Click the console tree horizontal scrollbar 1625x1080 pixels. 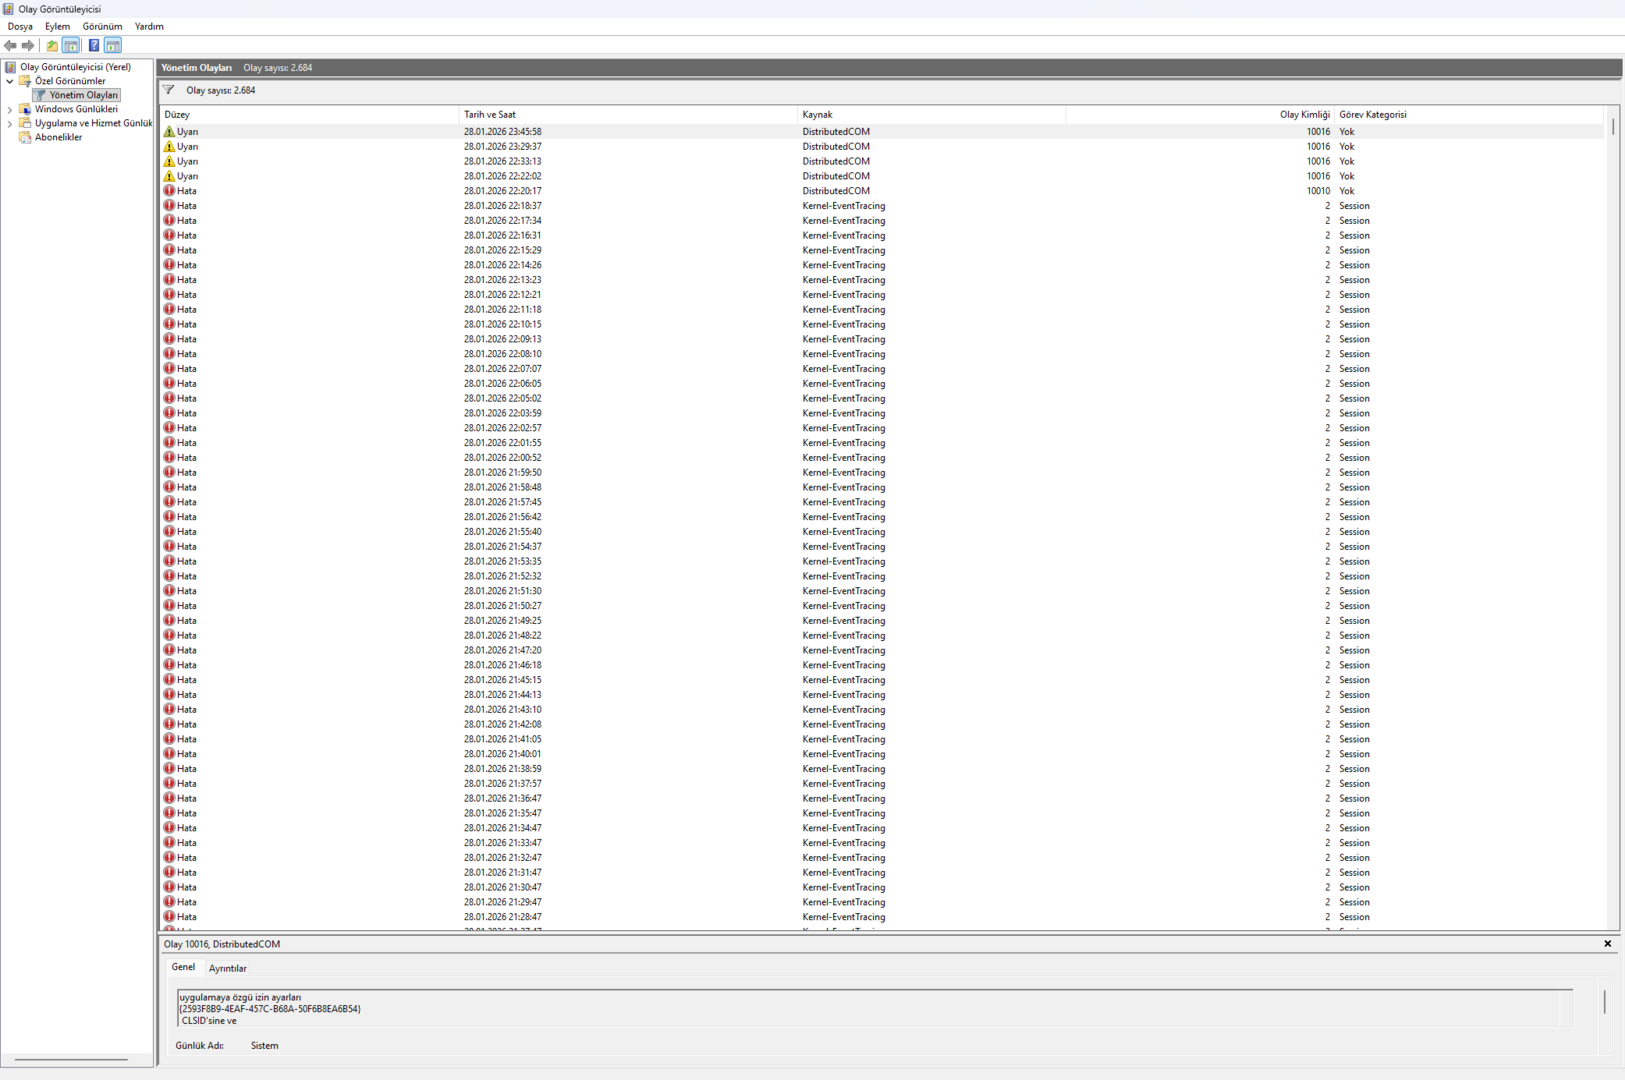71,1059
